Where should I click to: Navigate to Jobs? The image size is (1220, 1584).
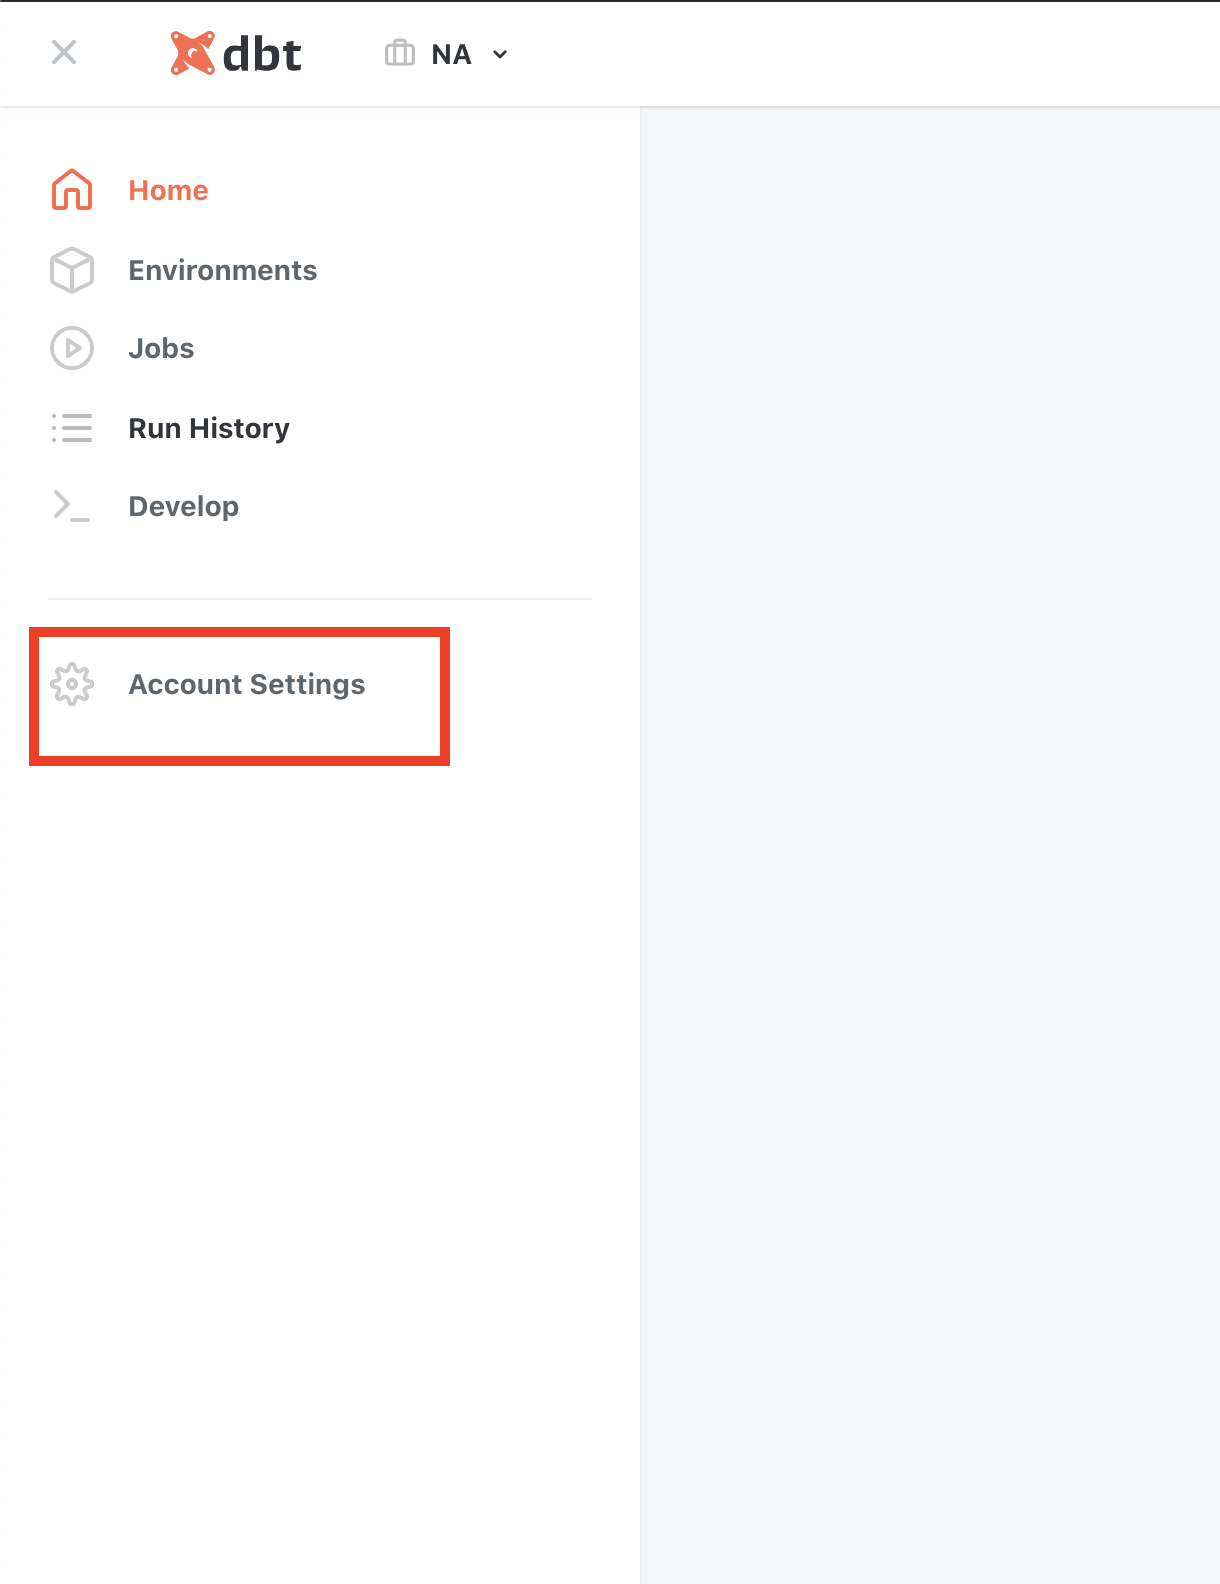(x=161, y=349)
